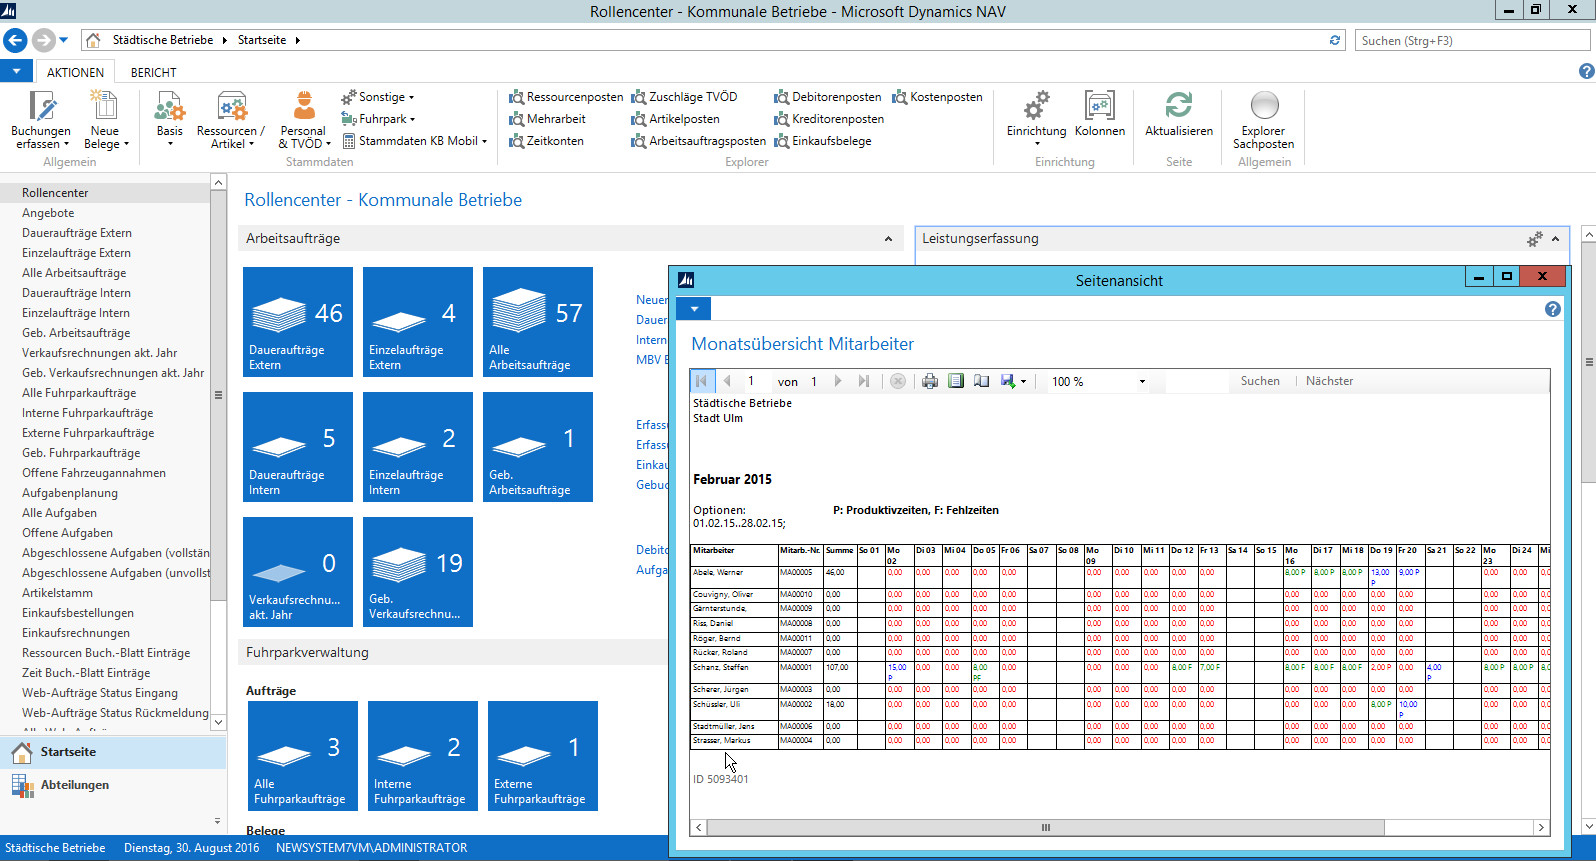
Task: Click the Suchen (Strg+F3) search field
Action: click(1473, 40)
